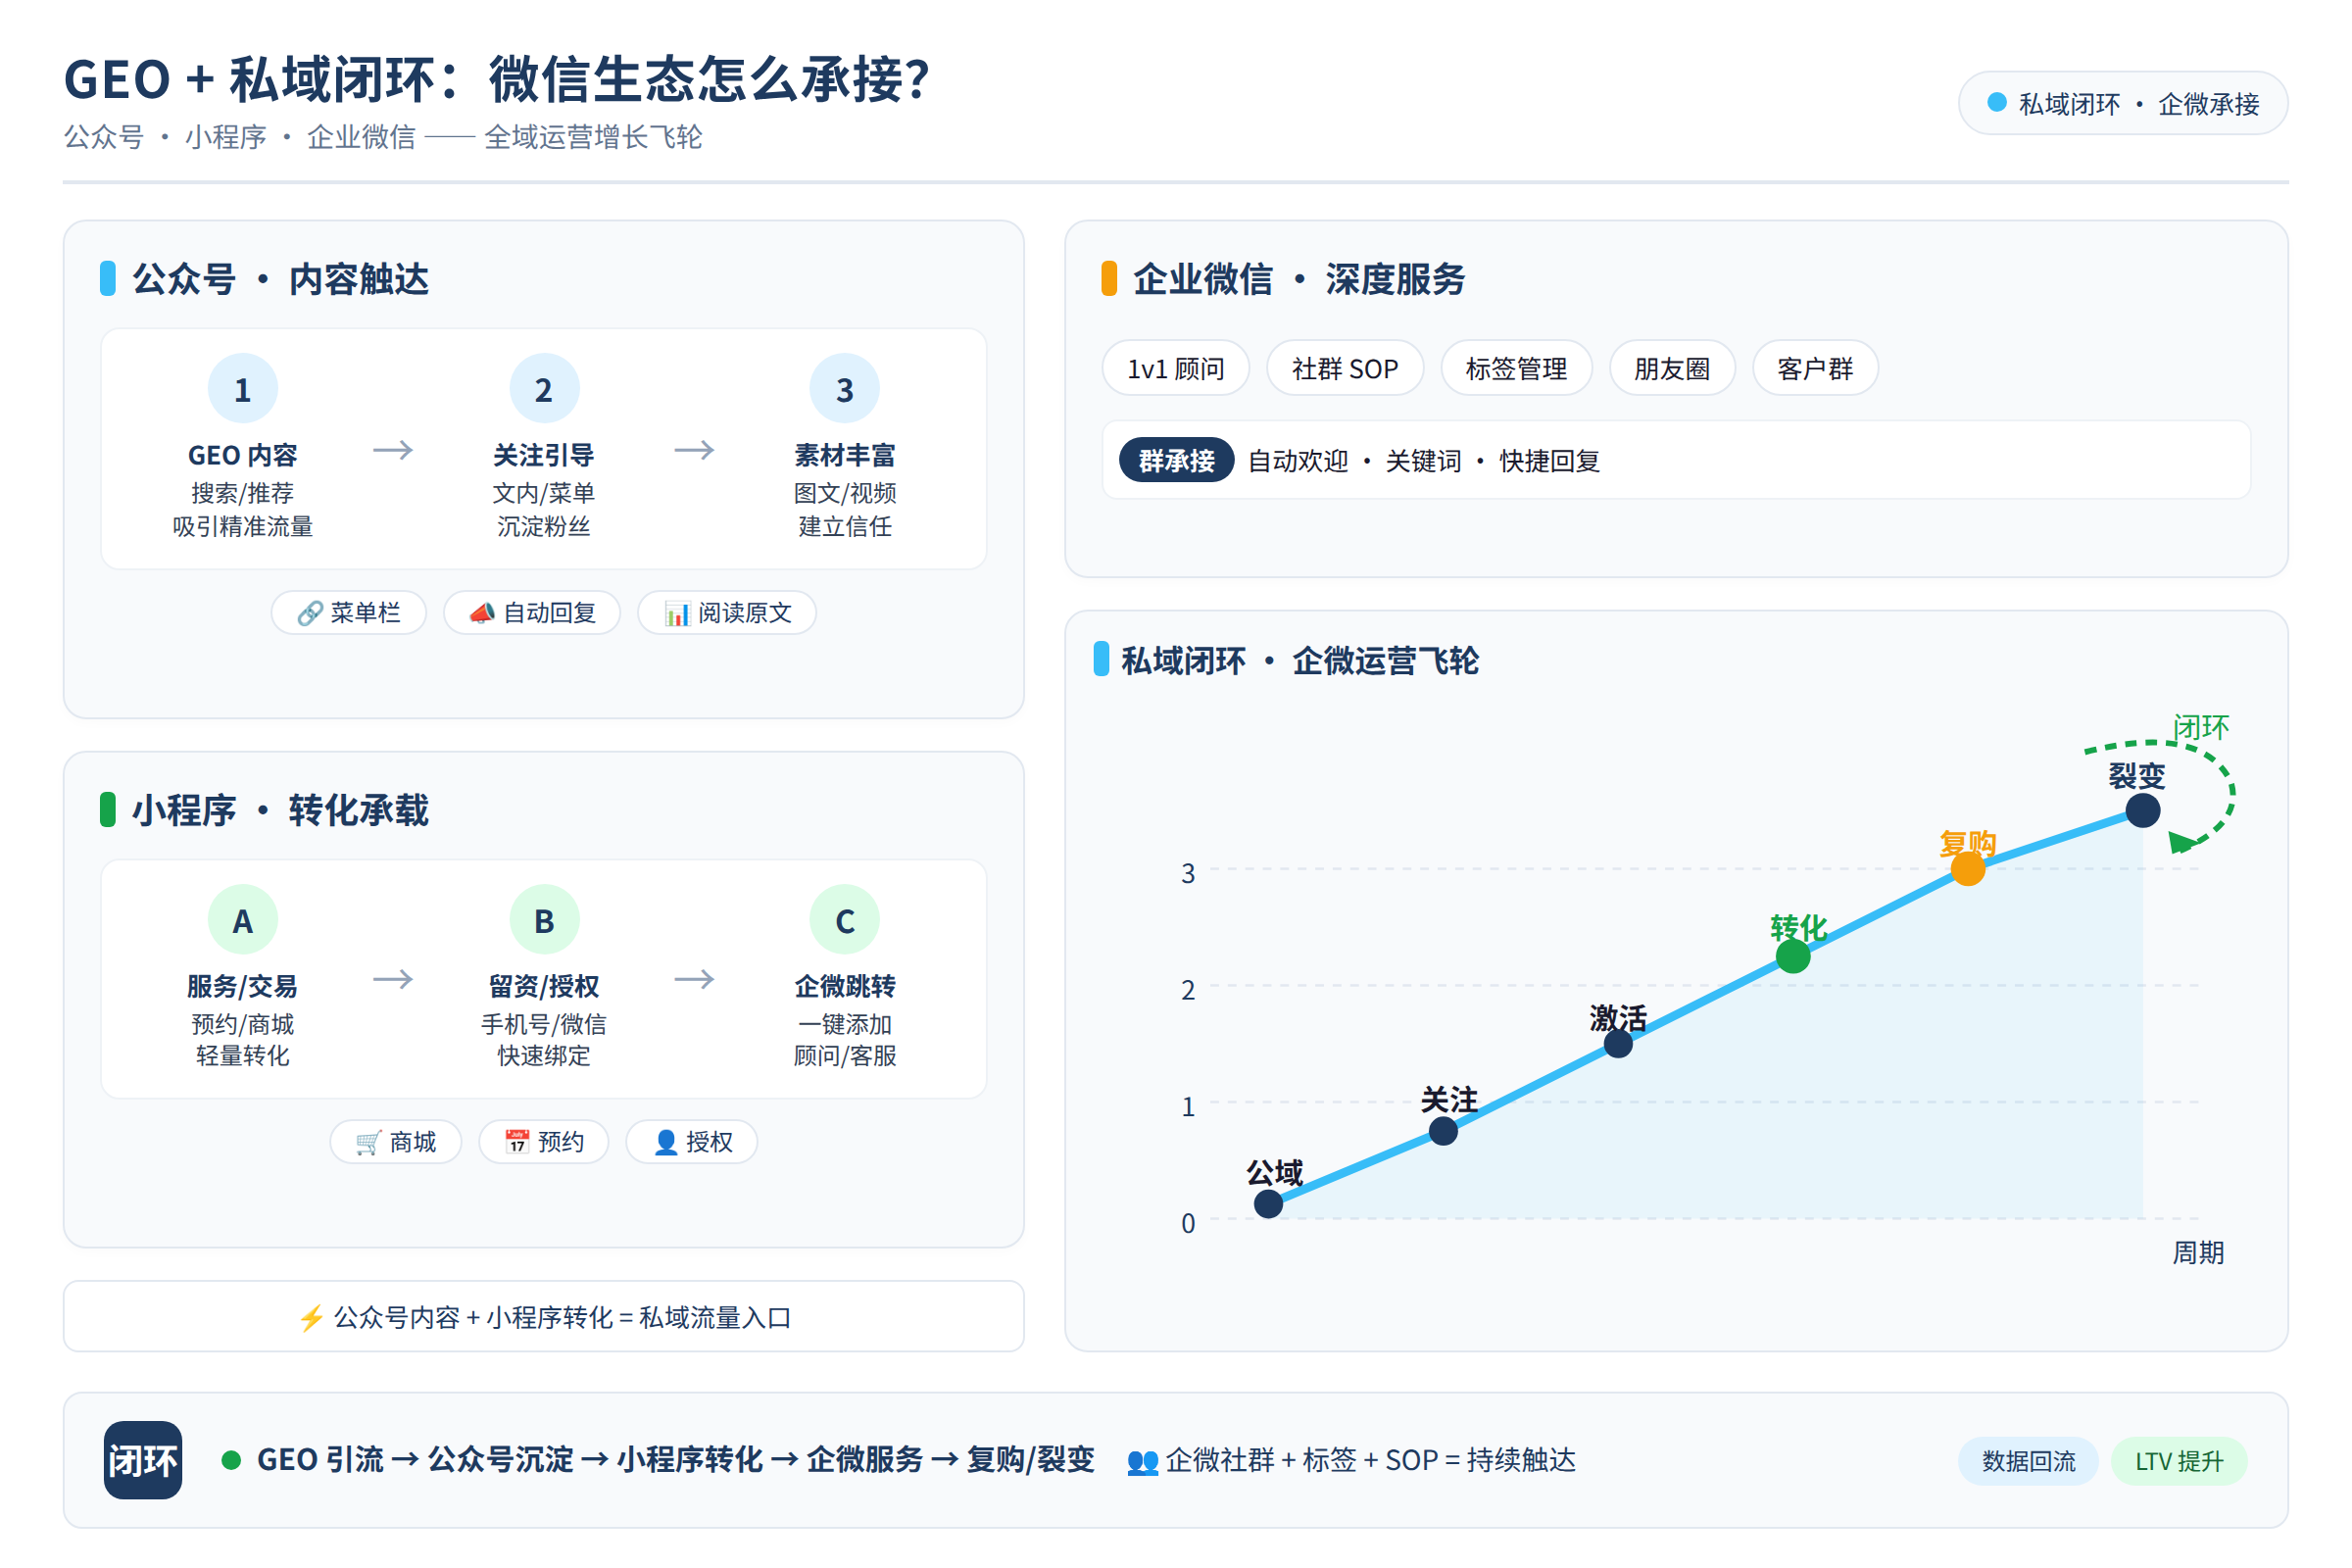Click the y-axis value 0
Viewport: 2352px width, 1568px height.
tap(1188, 1223)
